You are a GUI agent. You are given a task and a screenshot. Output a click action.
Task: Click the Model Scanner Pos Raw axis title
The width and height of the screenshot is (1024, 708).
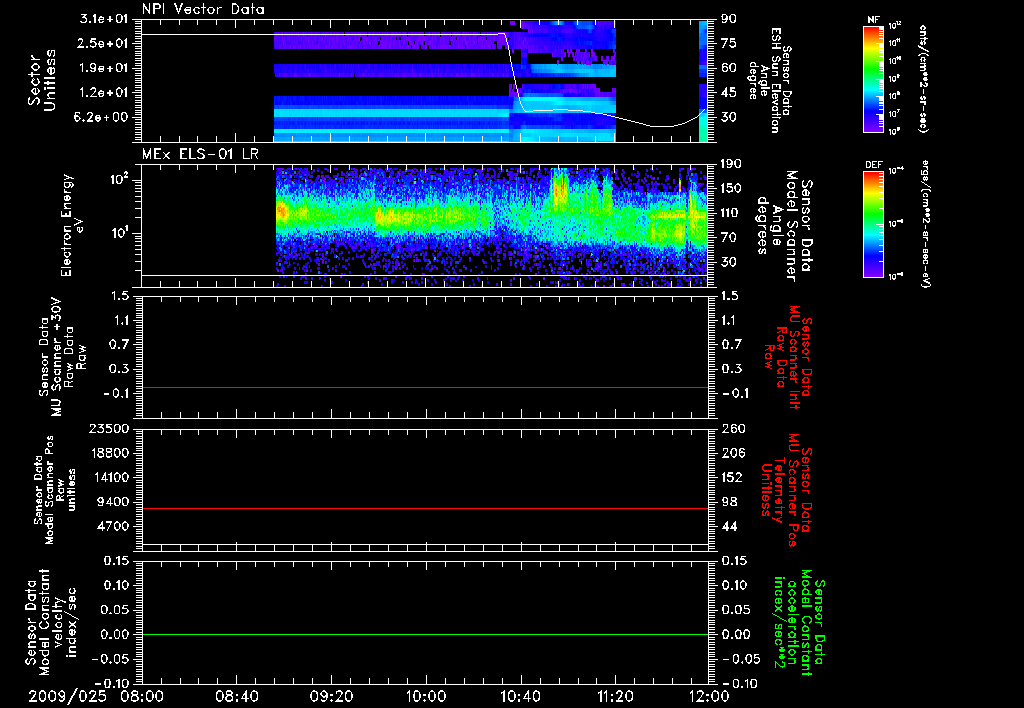(x=55, y=490)
